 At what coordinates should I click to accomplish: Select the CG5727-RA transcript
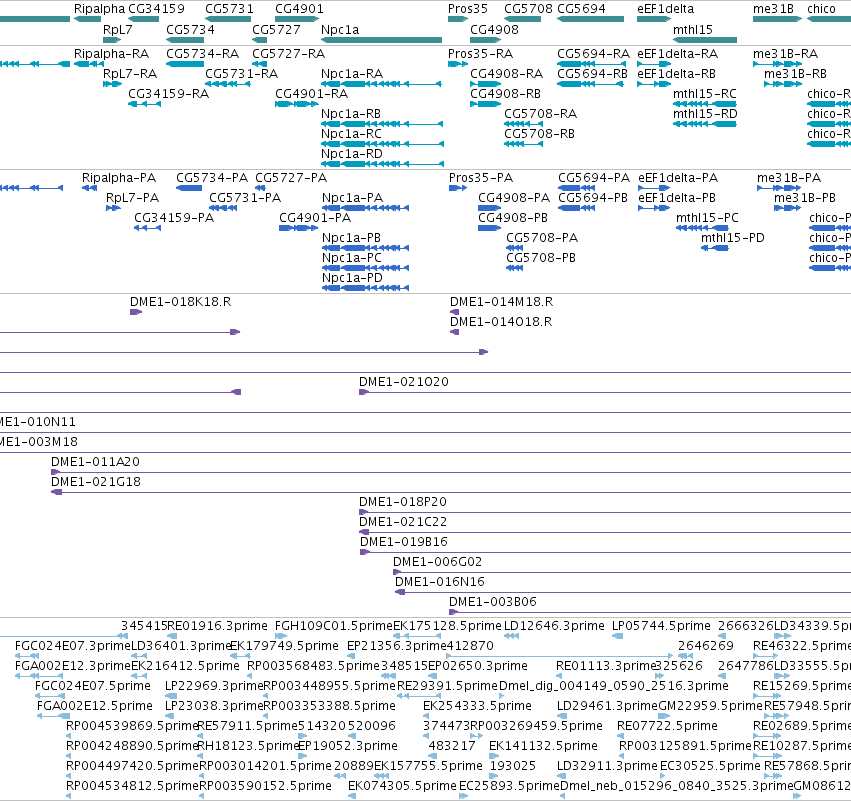pos(288,54)
